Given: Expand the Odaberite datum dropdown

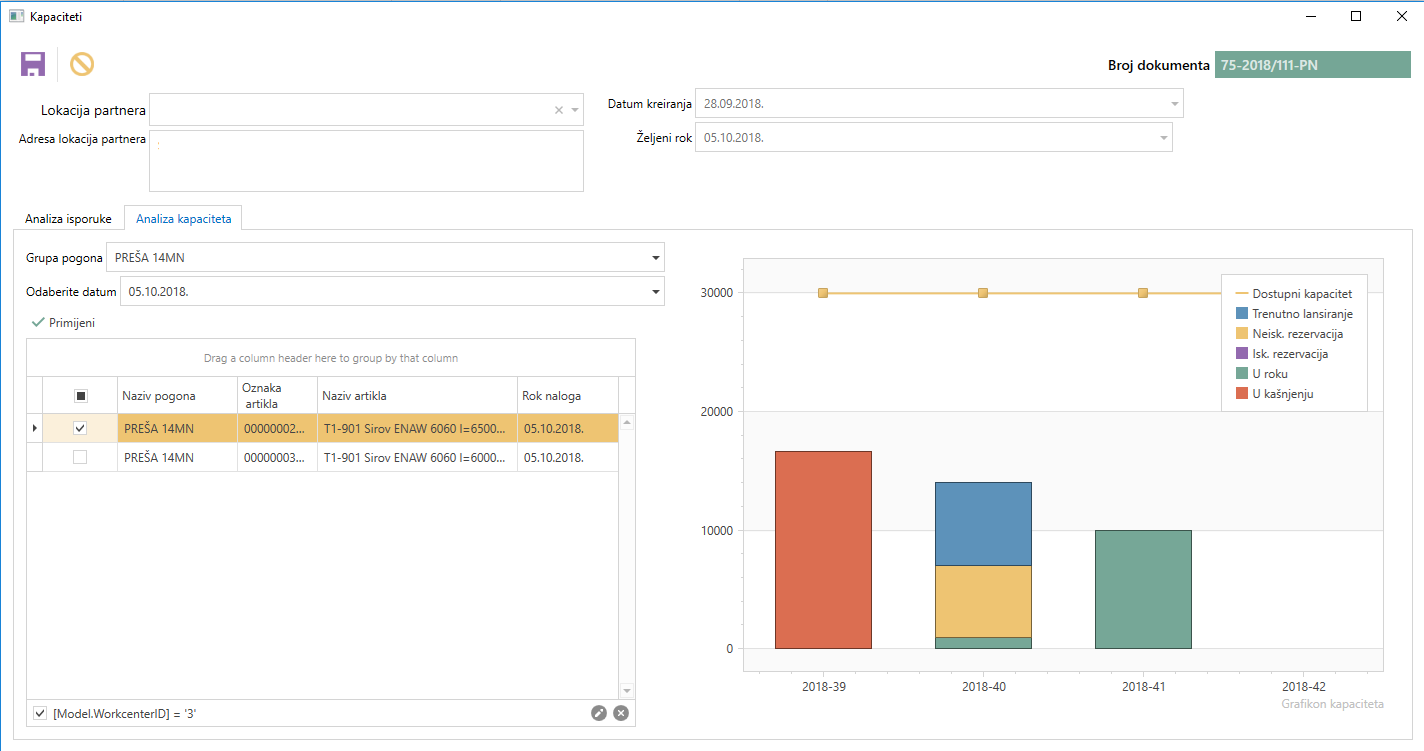Looking at the screenshot, I should (656, 292).
